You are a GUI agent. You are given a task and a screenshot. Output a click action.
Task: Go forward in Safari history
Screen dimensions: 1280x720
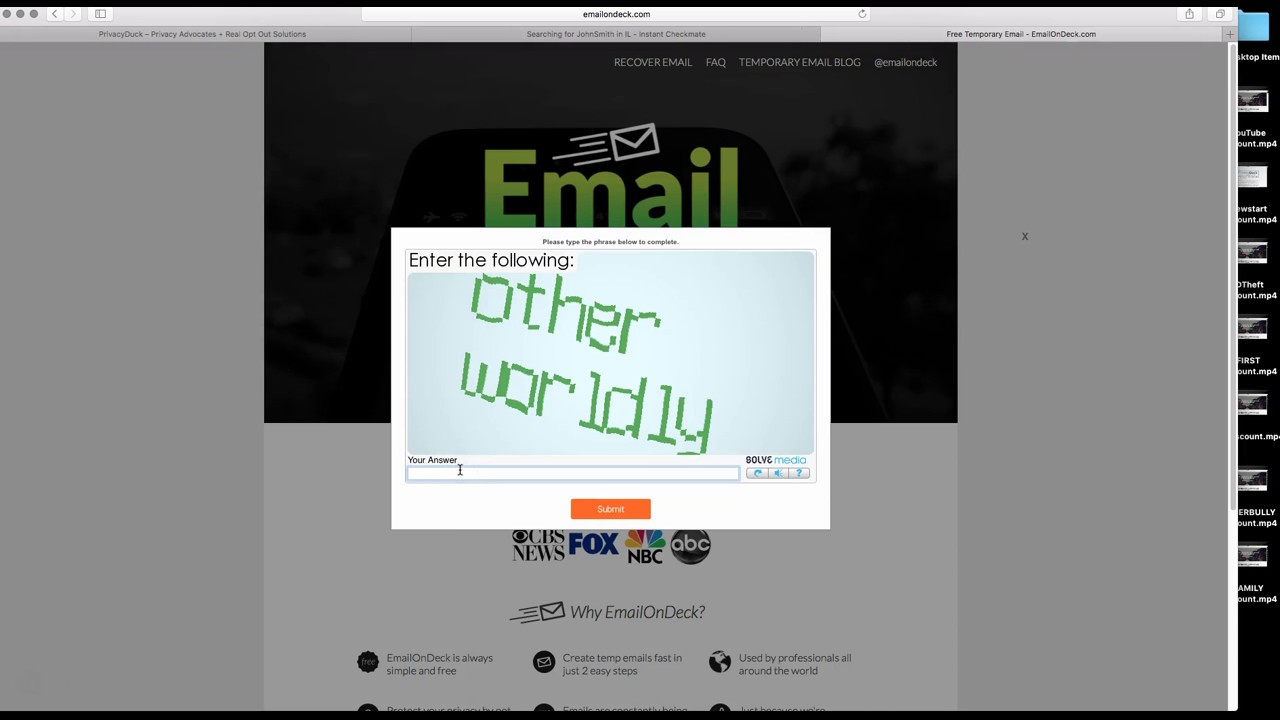pos(73,14)
